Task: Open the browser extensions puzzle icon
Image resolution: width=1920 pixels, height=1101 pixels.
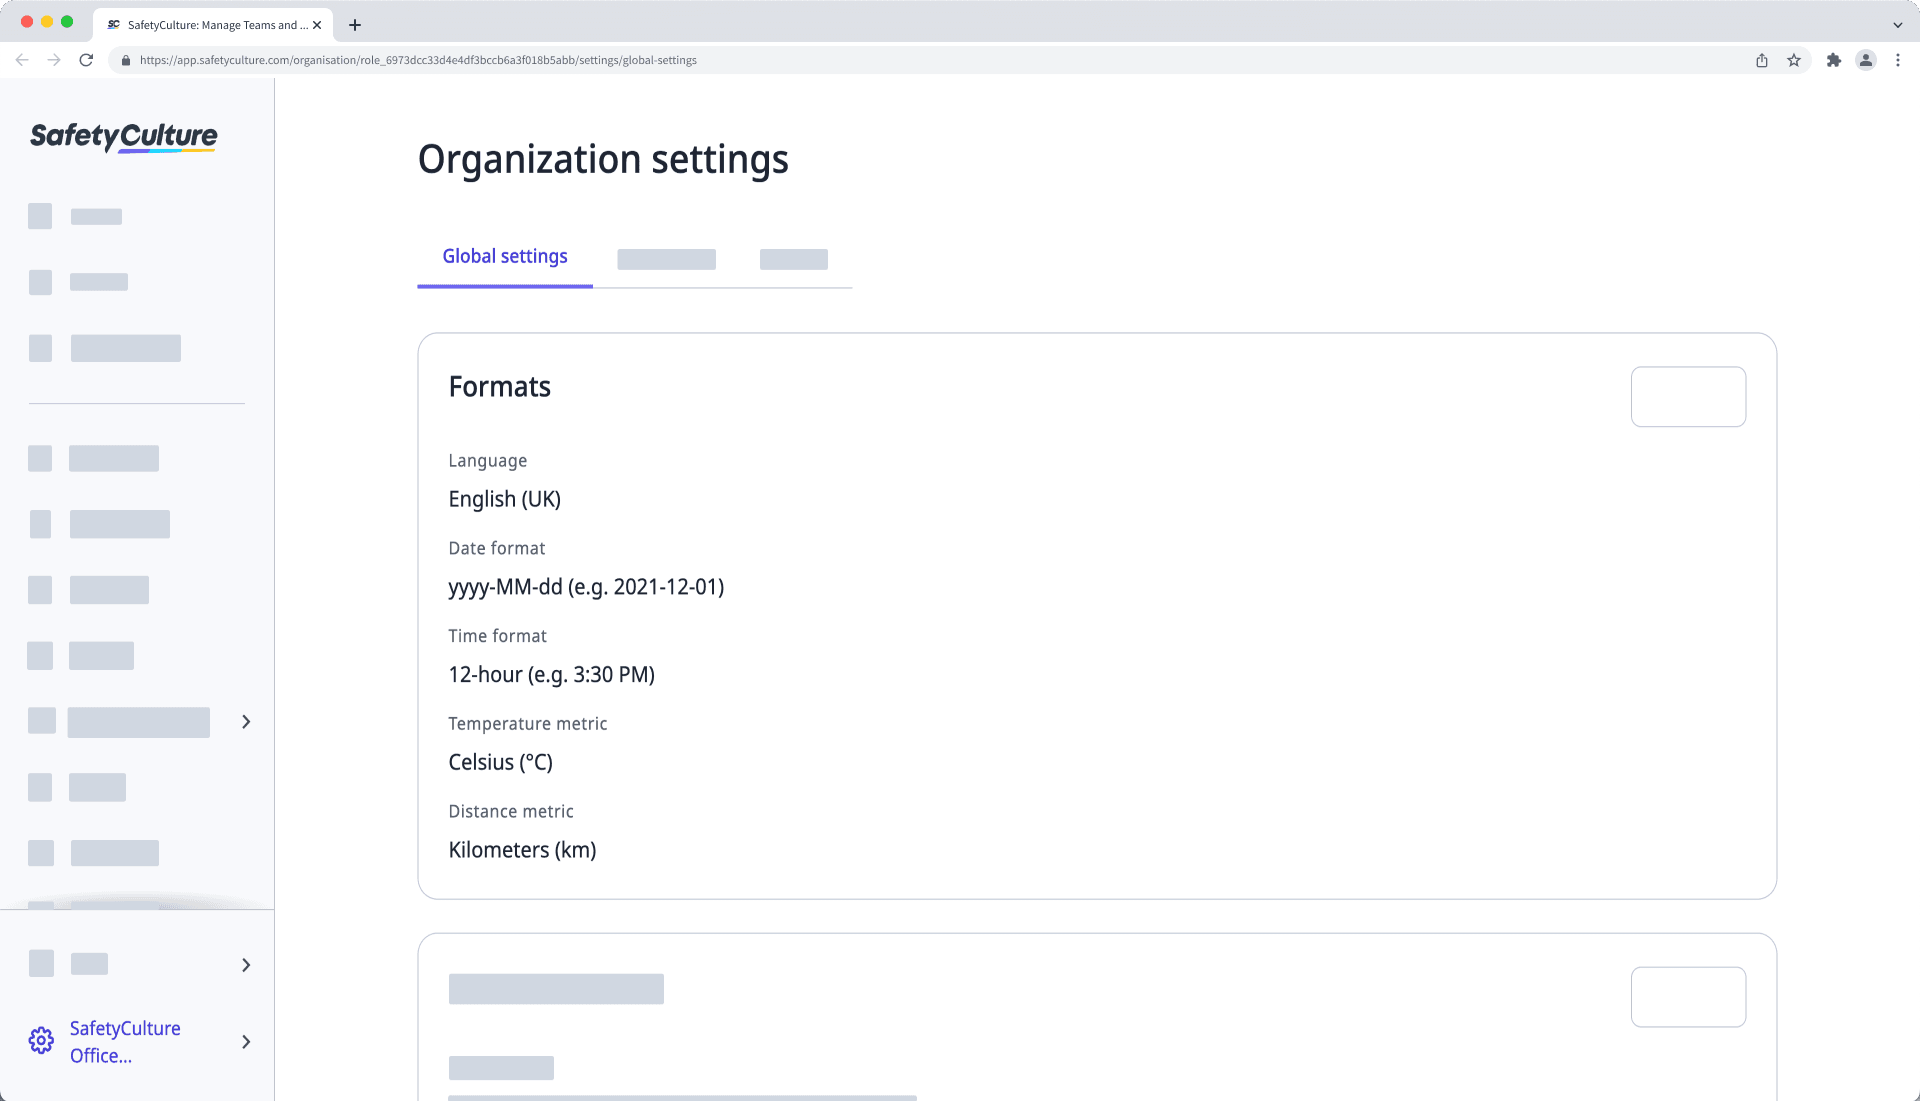Action: point(1834,60)
